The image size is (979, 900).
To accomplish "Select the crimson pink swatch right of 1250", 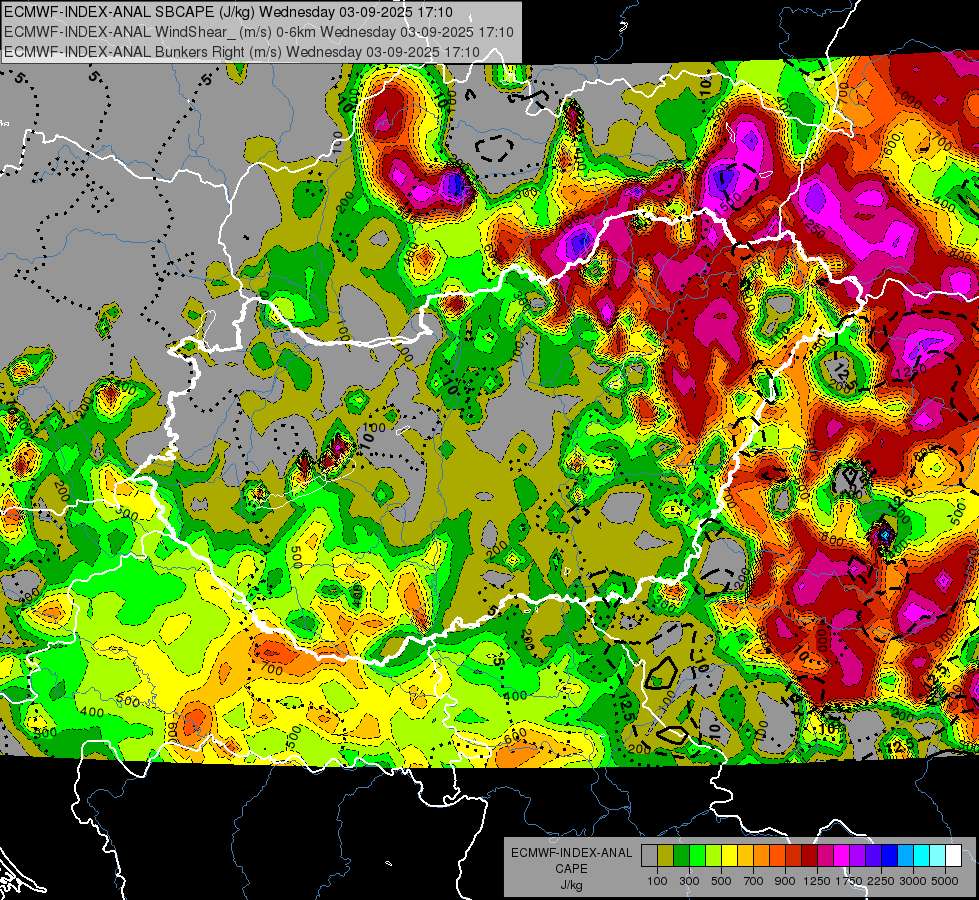I will tap(825, 856).
